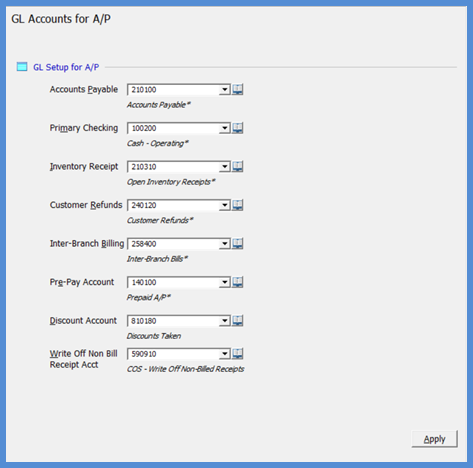The image size is (473, 468).
Task: Expand the Accounts Payable dropdown arrow
Action: coord(225,90)
